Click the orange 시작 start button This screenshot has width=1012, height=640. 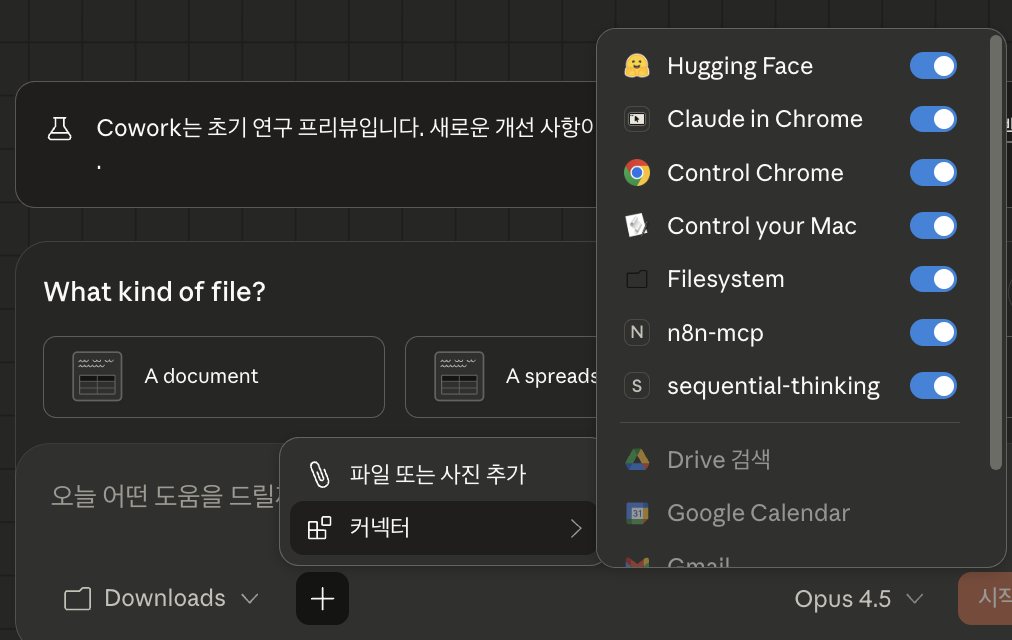pos(986,598)
